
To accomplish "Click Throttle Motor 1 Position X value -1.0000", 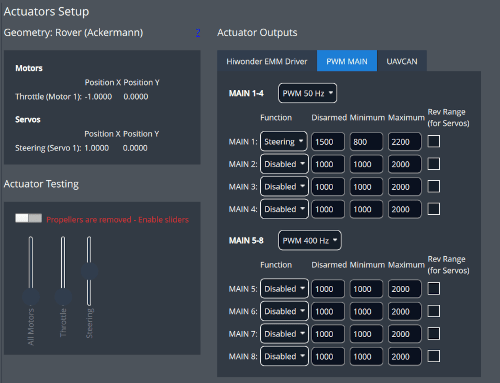I will 98,97.
